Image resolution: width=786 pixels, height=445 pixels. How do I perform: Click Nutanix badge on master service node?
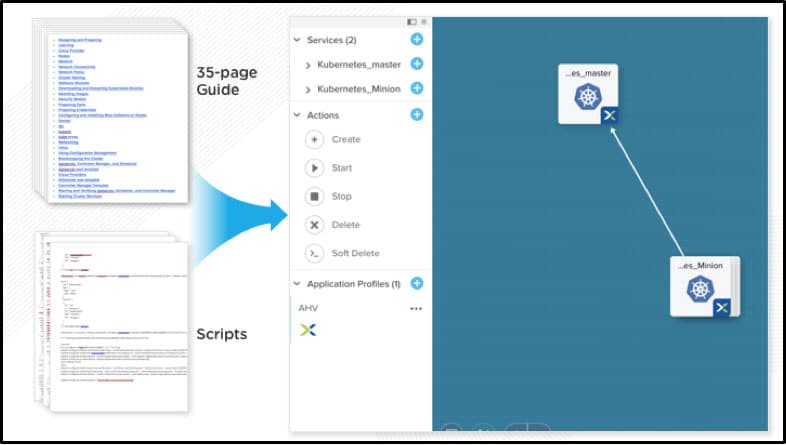pyautogui.click(x=609, y=116)
